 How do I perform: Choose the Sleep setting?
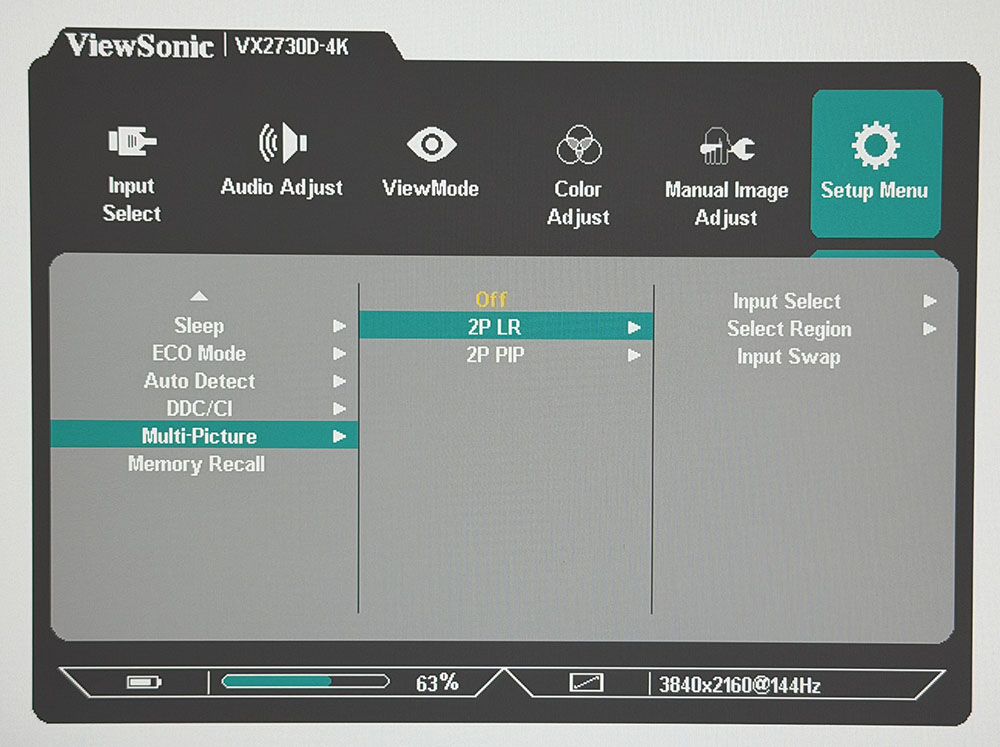199,326
